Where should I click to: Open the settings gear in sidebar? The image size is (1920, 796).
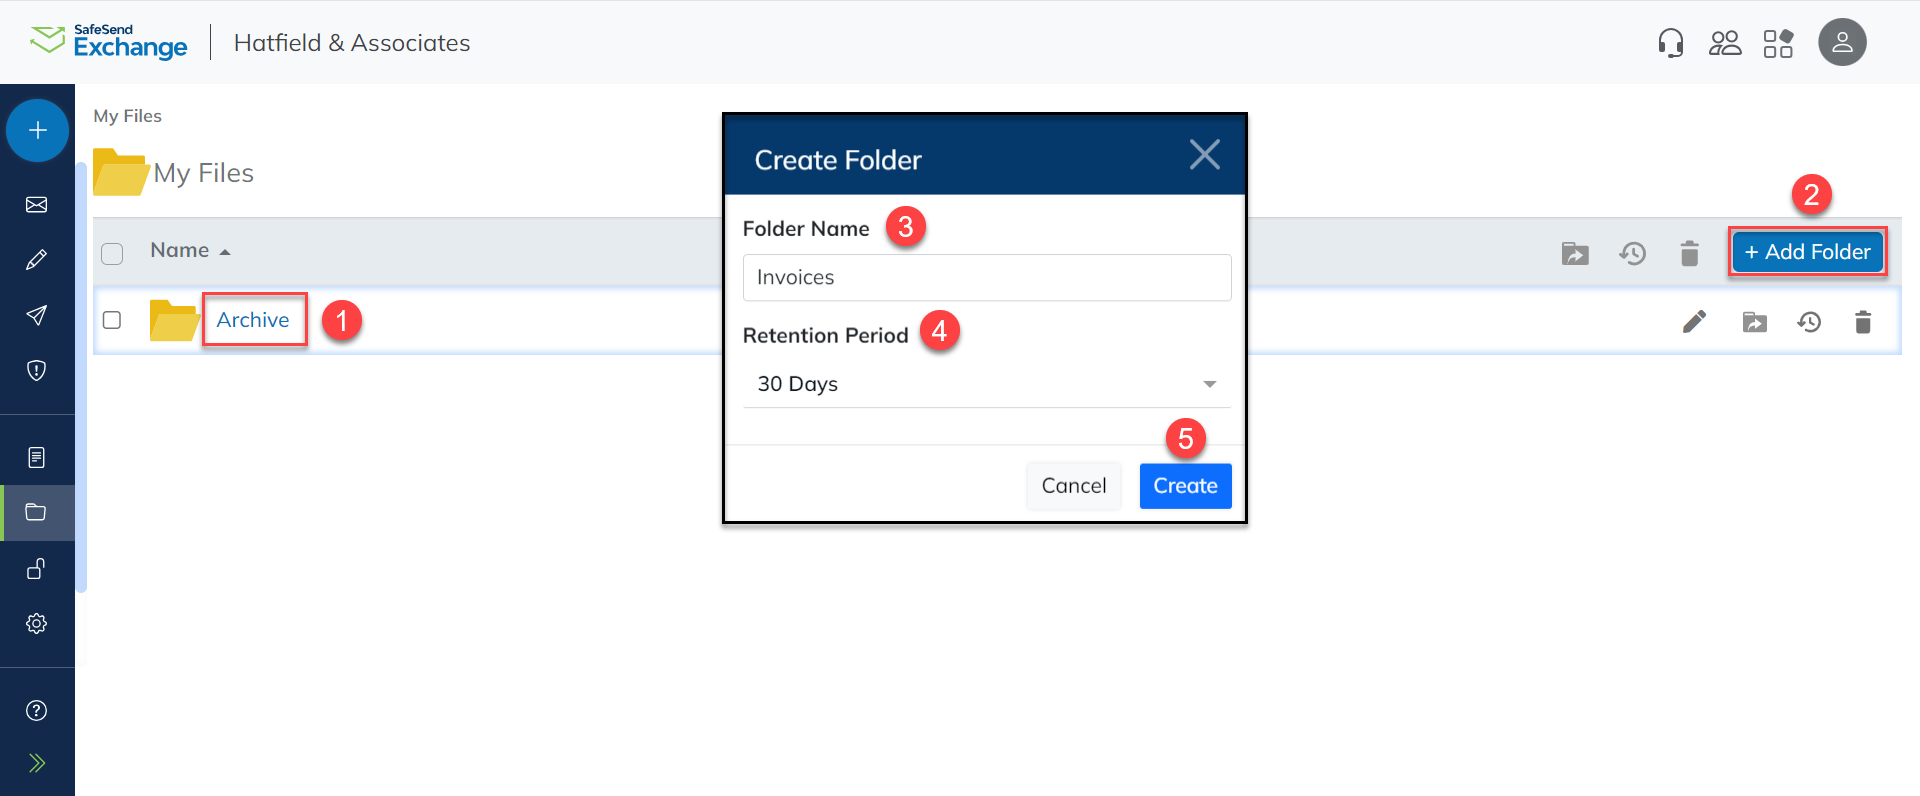point(37,623)
